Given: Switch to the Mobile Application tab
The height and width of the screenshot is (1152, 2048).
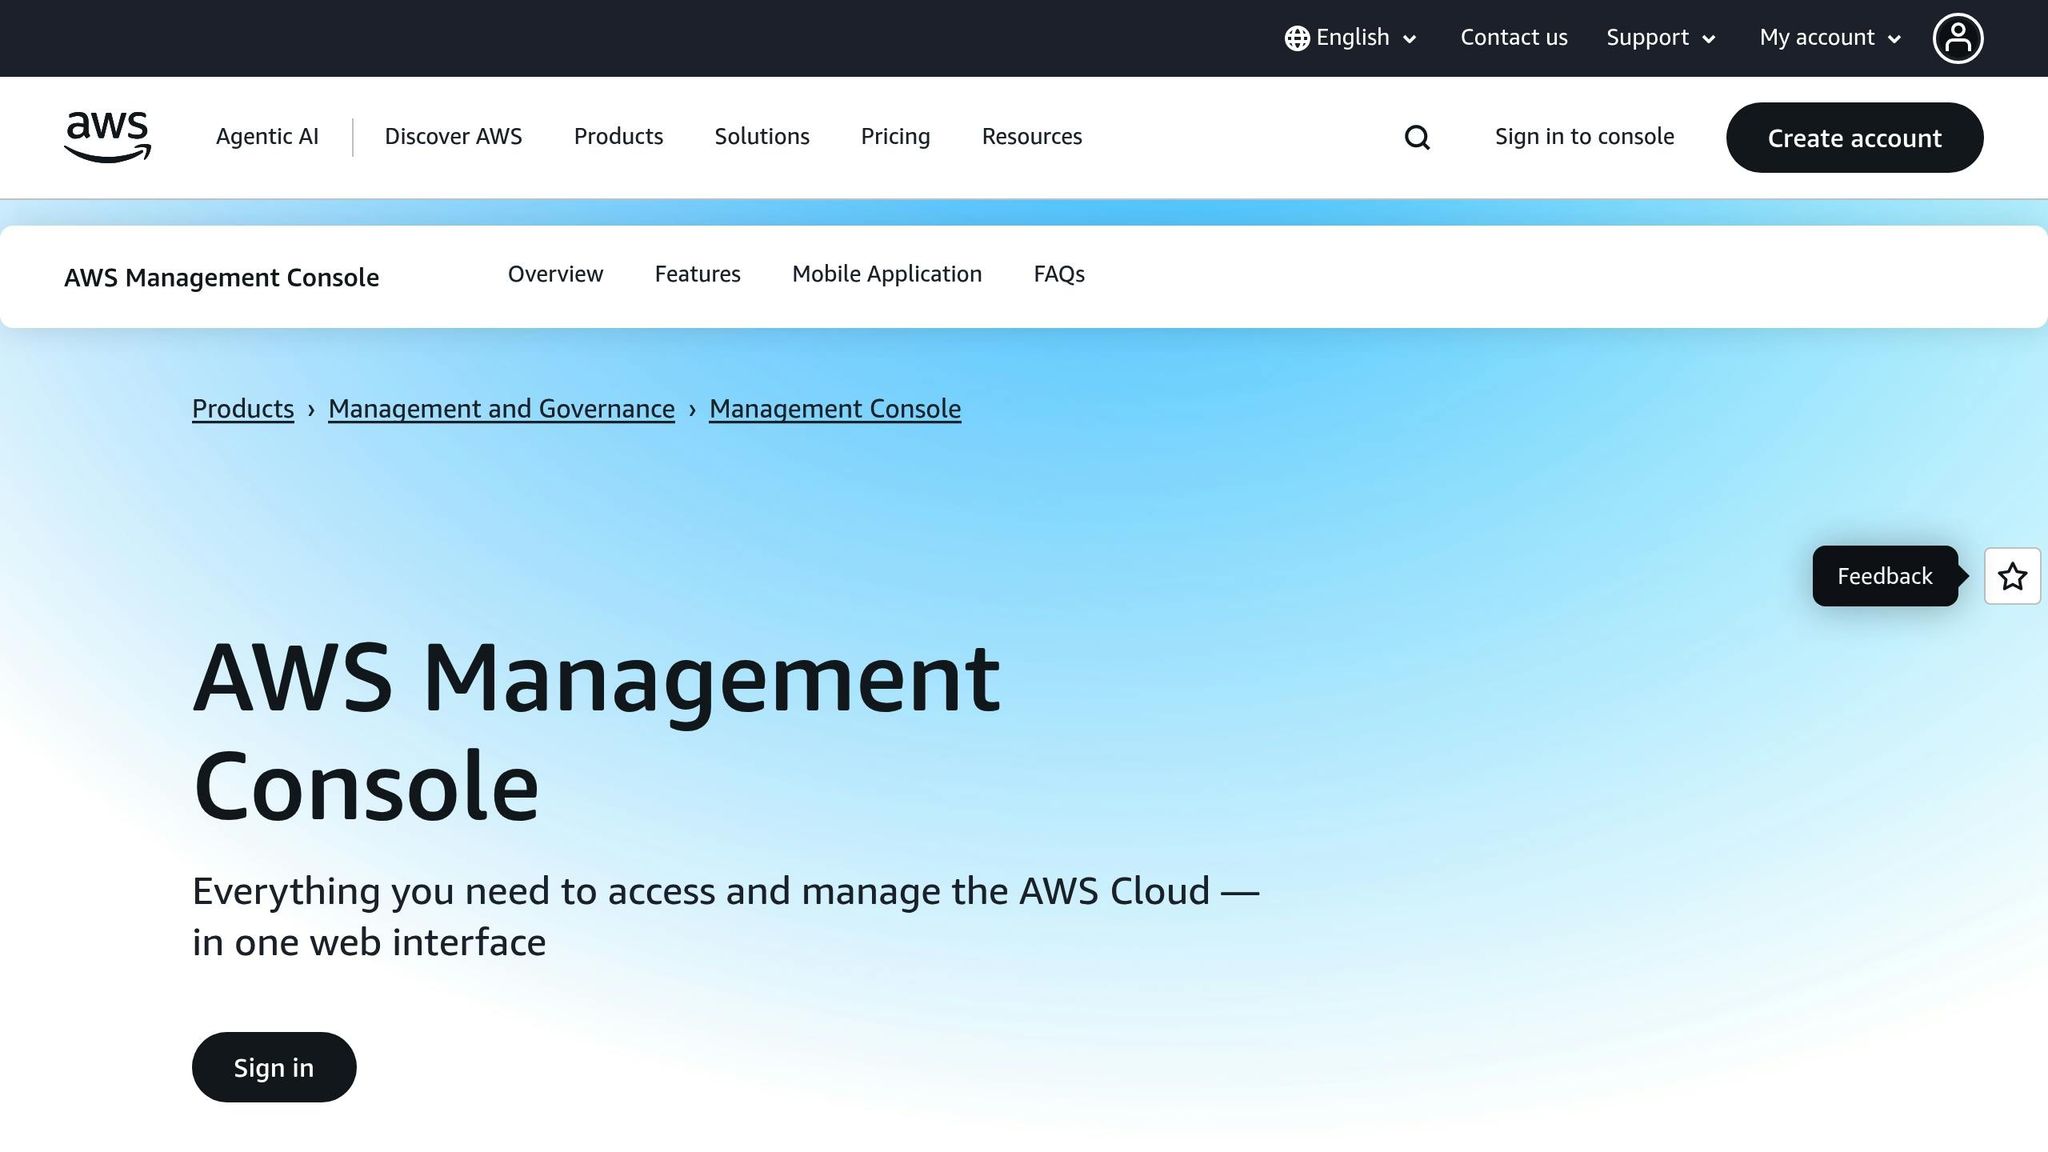Looking at the screenshot, I should tap(887, 274).
